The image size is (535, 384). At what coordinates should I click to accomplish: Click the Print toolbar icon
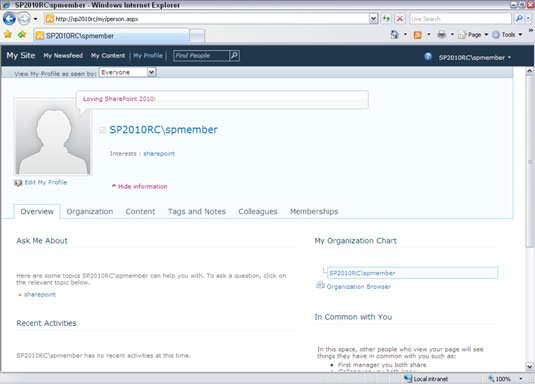(442, 34)
